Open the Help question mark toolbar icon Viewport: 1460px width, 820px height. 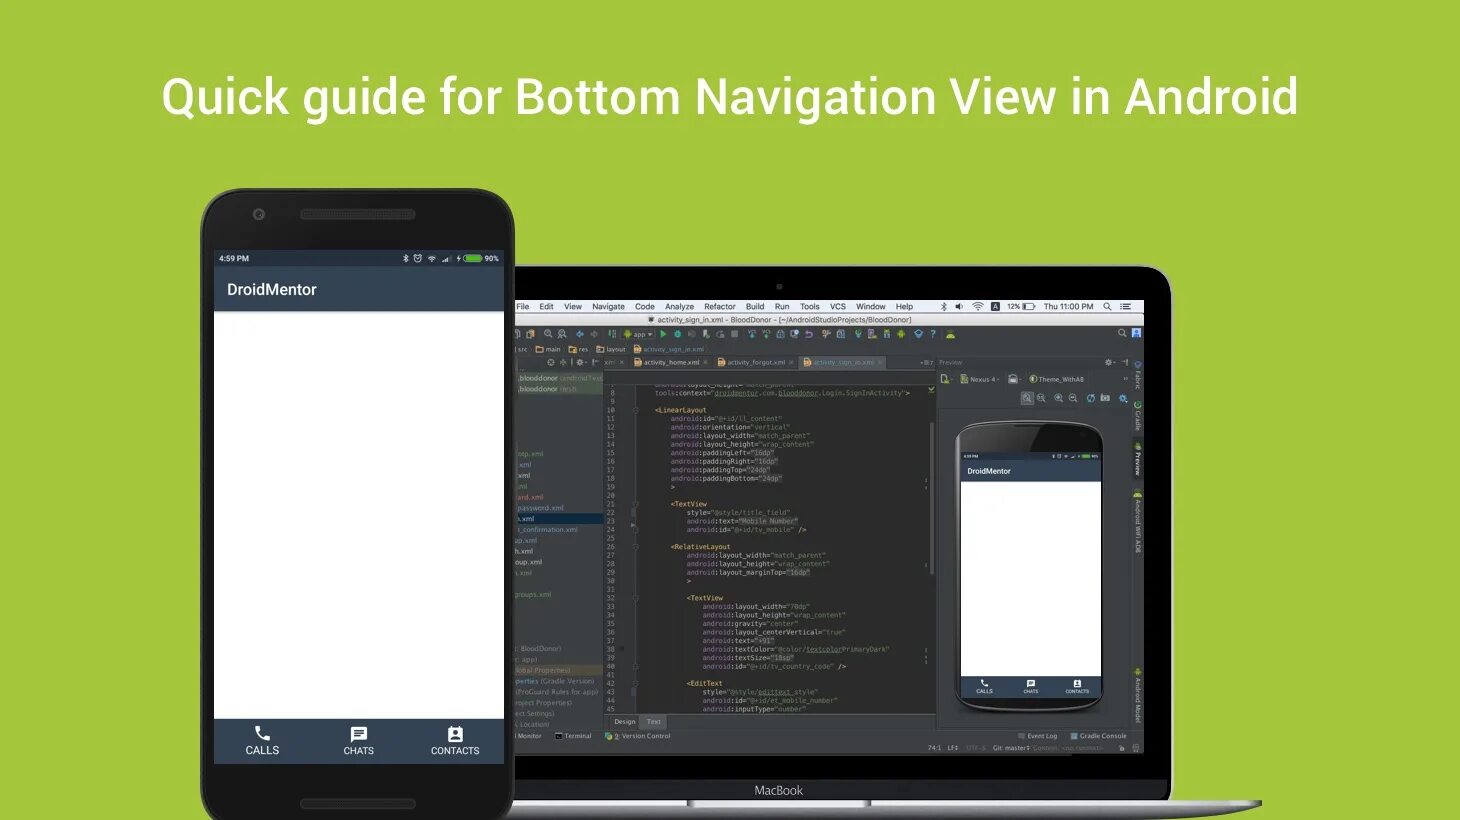(x=933, y=334)
